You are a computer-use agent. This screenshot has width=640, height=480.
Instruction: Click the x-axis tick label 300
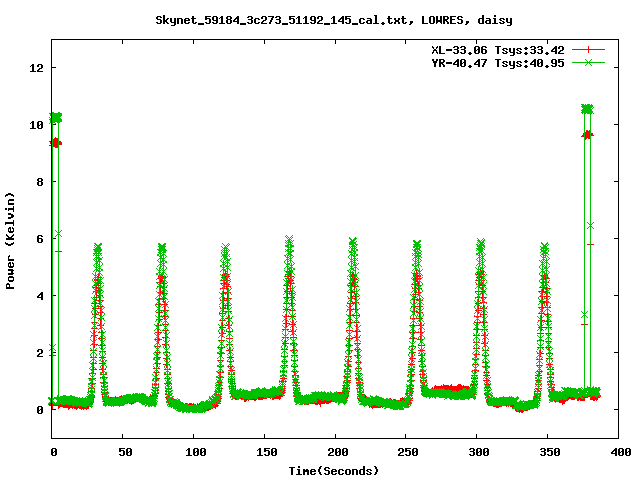coord(479,452)
